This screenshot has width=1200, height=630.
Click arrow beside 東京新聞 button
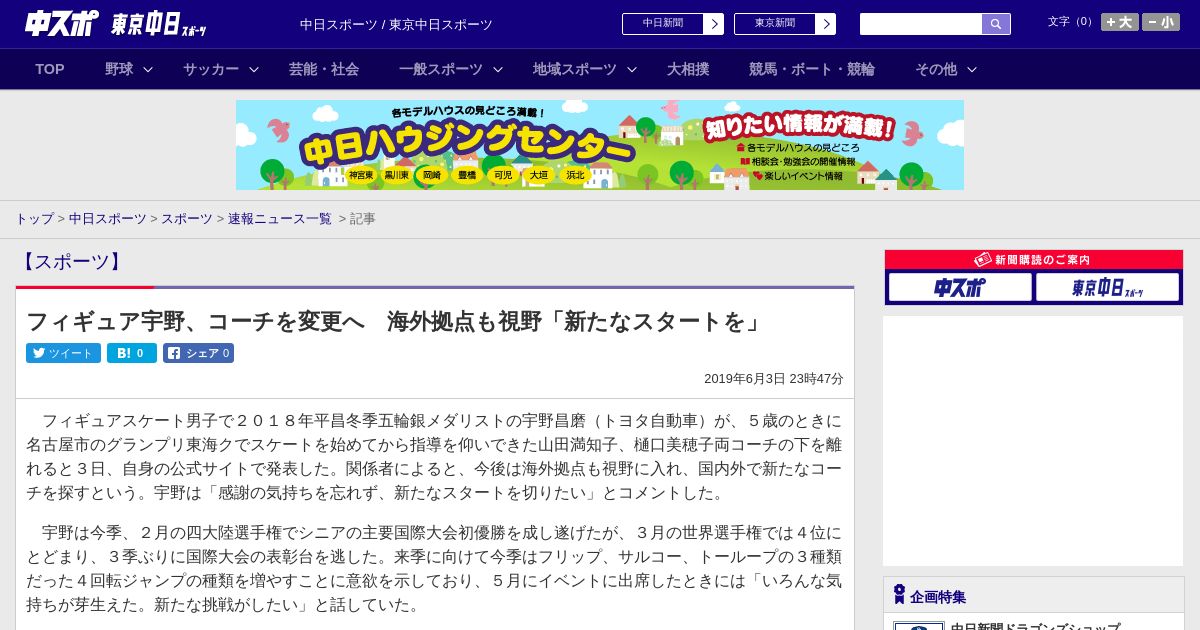(826, 24)
